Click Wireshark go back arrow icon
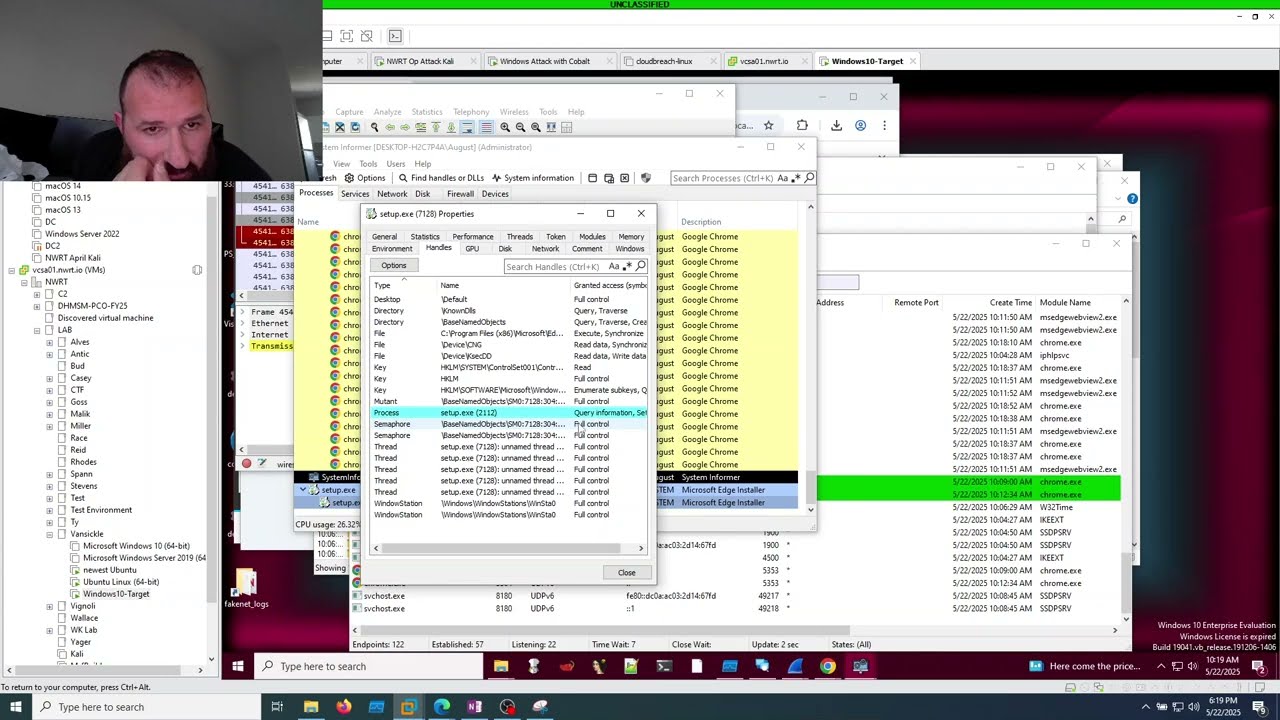Screen dimensions: 1280x720 click(390, 127)
